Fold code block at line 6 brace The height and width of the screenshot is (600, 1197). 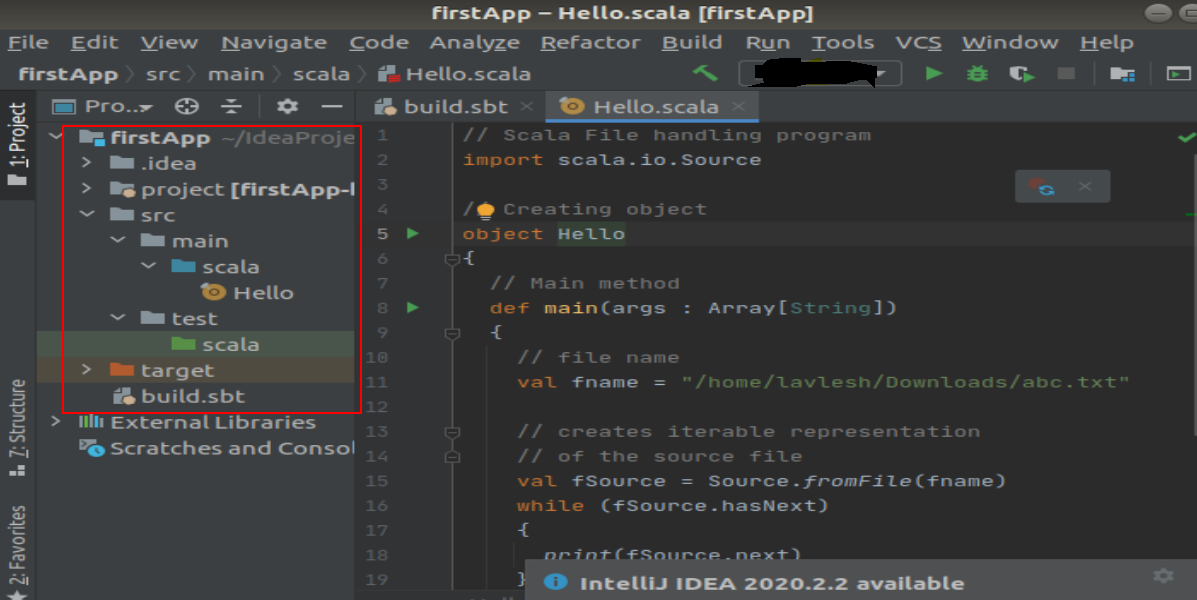coord(452,260)
